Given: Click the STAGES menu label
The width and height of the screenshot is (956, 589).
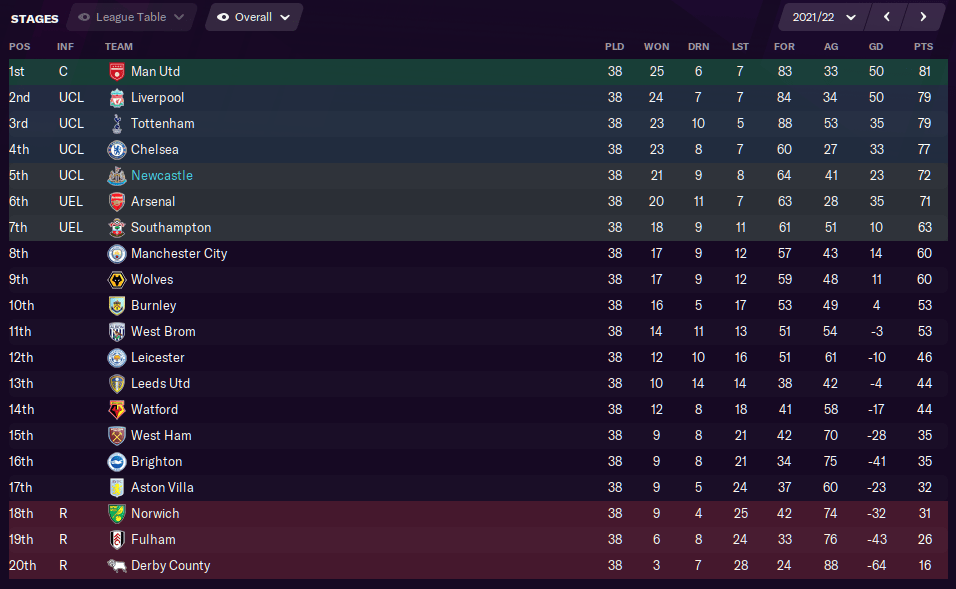Looking at the screenshot, I should tap(35, 17).
